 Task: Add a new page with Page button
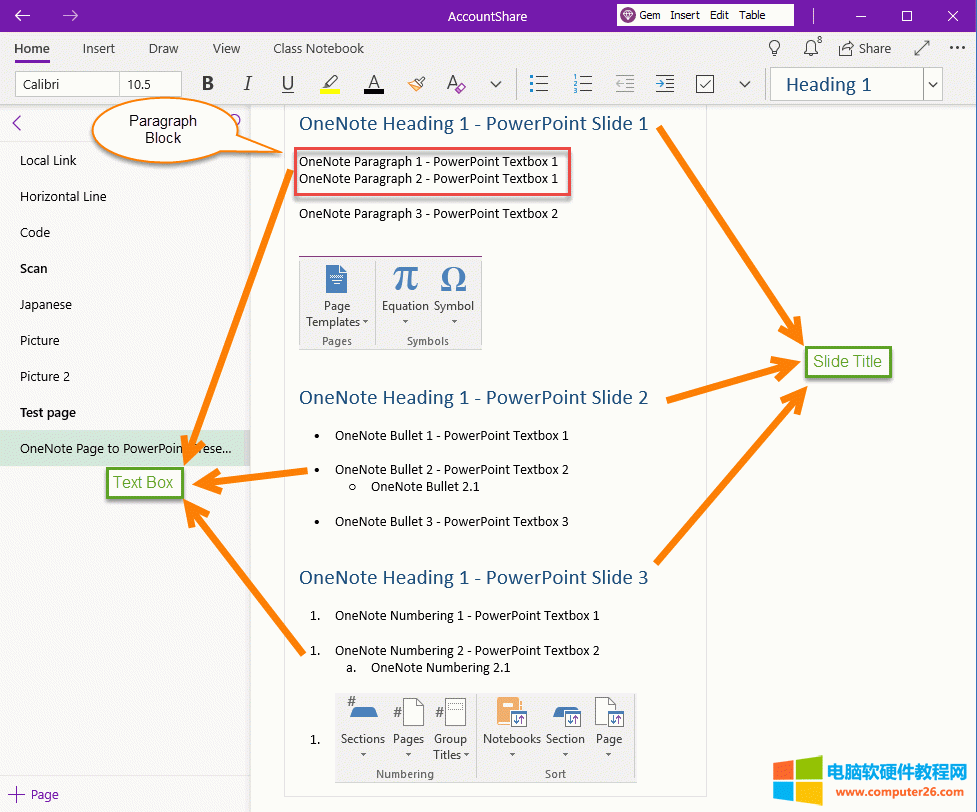[33, 794]
